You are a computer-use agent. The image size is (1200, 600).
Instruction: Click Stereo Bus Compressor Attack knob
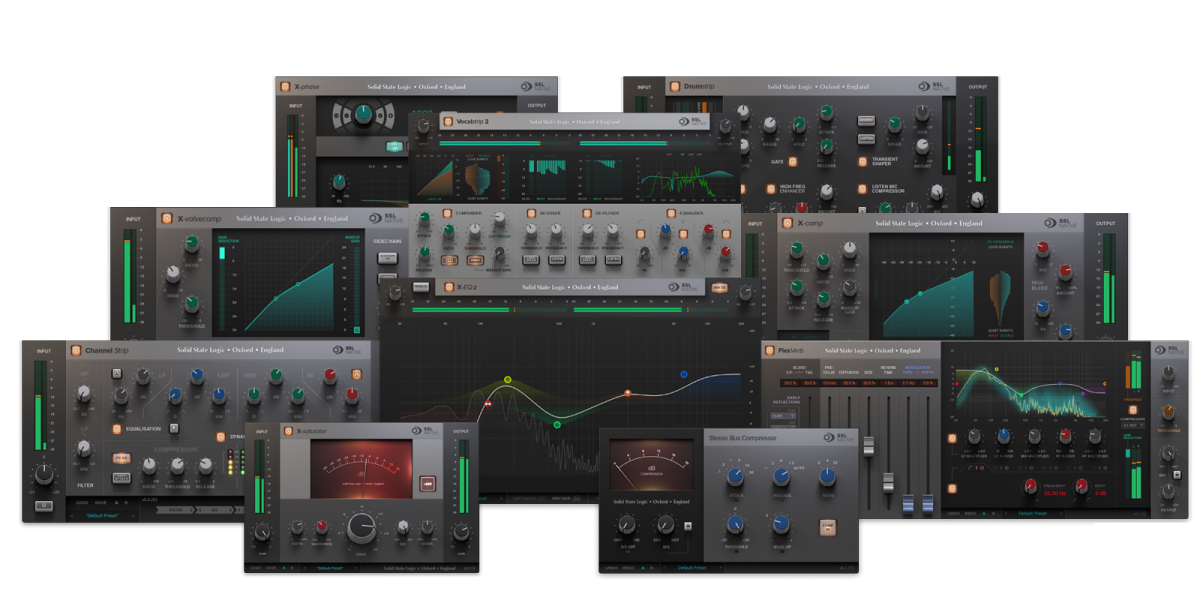tap(734, 476)
